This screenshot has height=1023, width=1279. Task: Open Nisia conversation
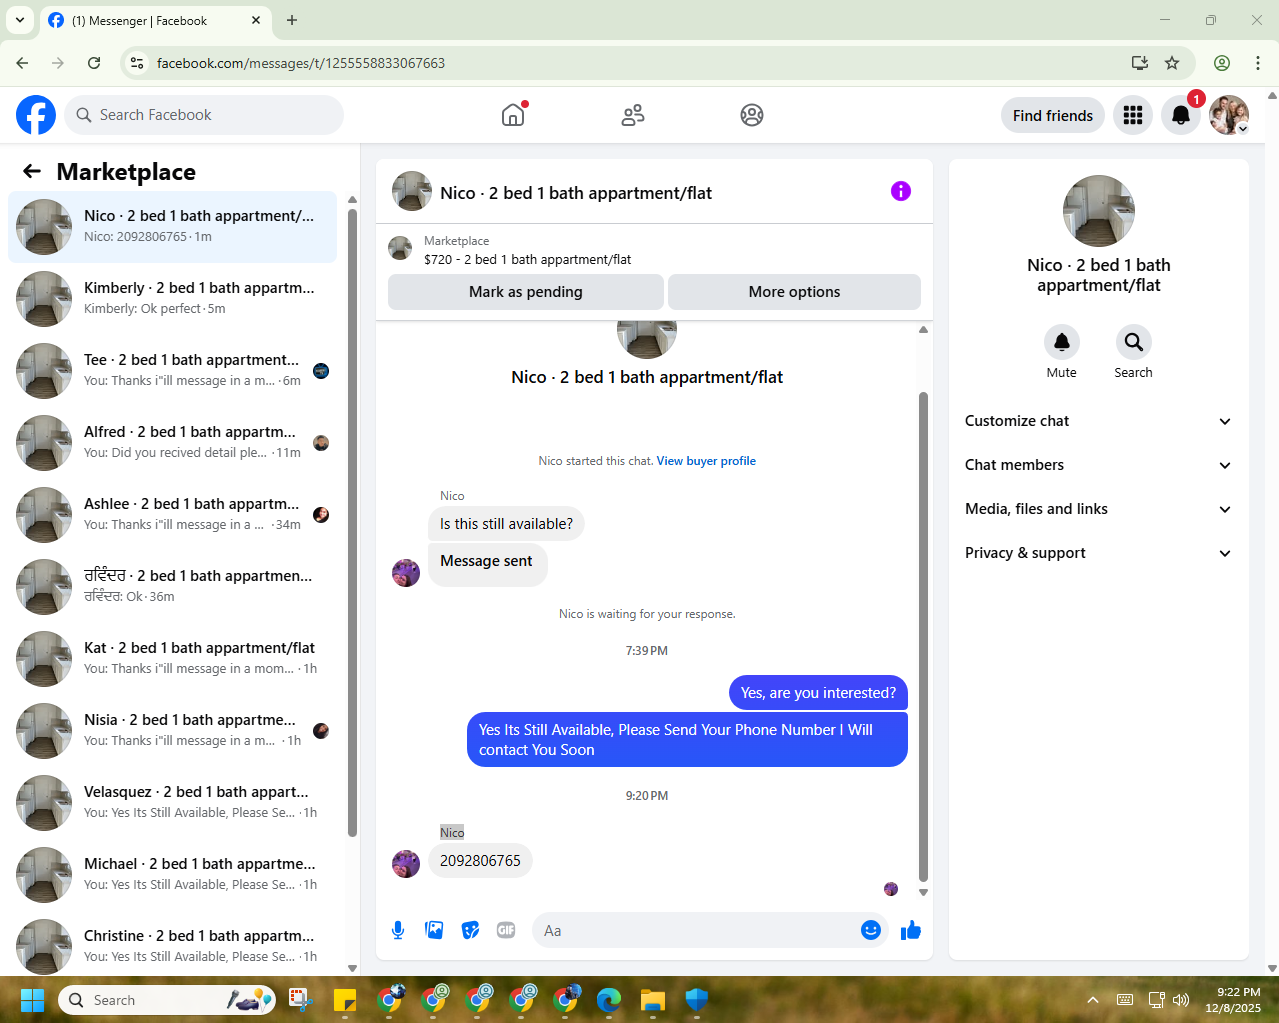click(x=172, y=731)
